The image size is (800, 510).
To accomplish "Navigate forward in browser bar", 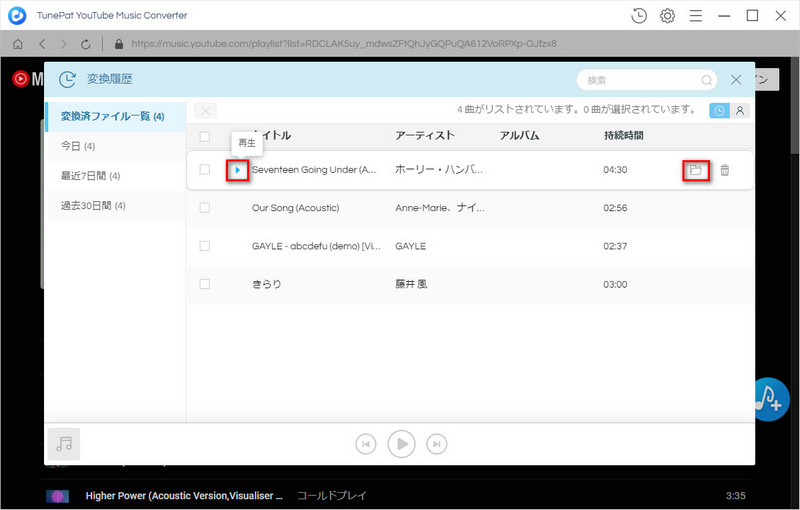I will pos(63,44).
